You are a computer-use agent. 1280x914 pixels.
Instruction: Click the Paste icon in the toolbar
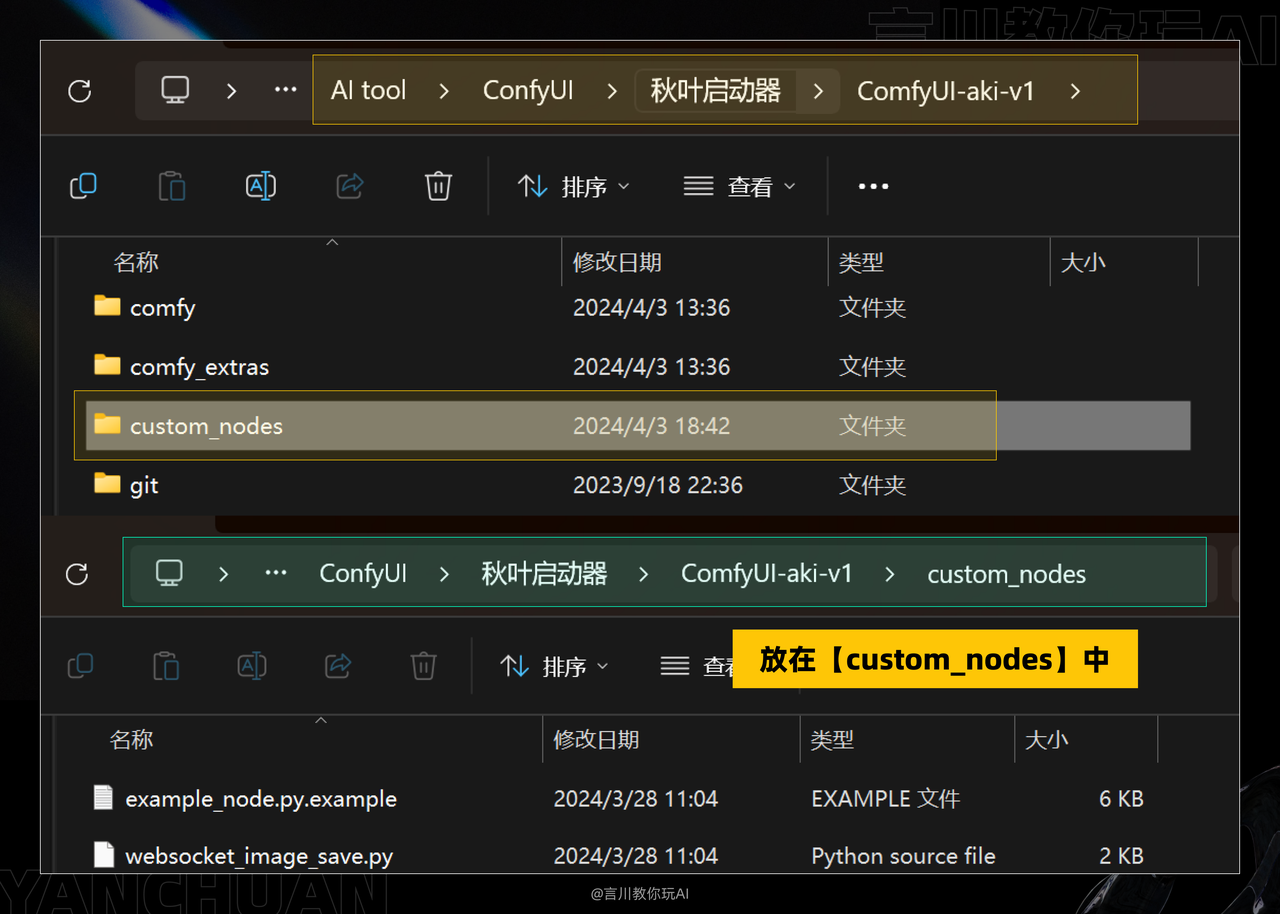click(x=171, y=185)
